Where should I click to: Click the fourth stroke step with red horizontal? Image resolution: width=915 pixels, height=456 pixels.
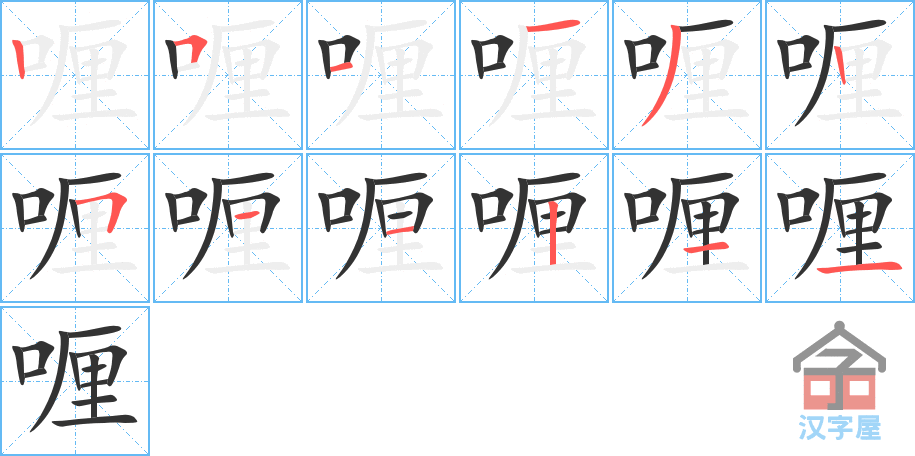[534, 75]
